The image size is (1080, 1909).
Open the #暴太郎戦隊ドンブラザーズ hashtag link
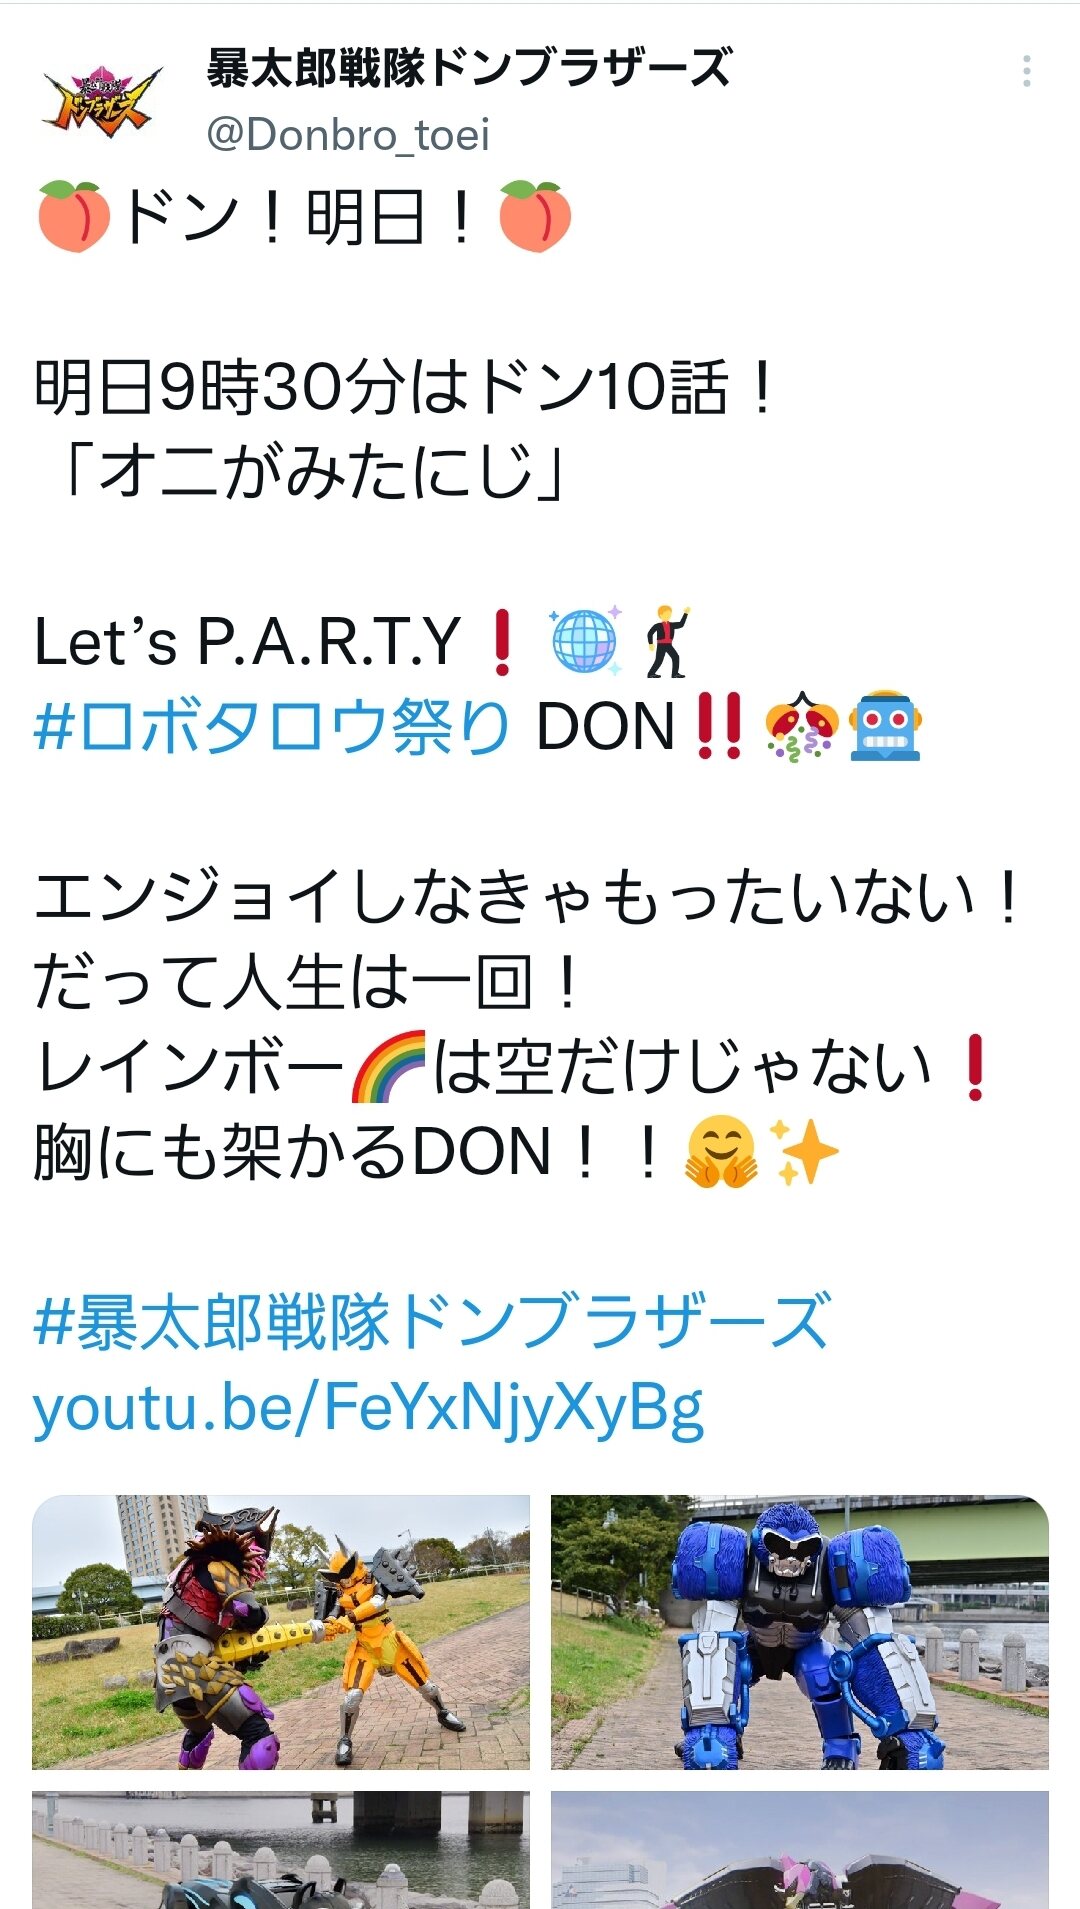click(x=431, y=1322)
